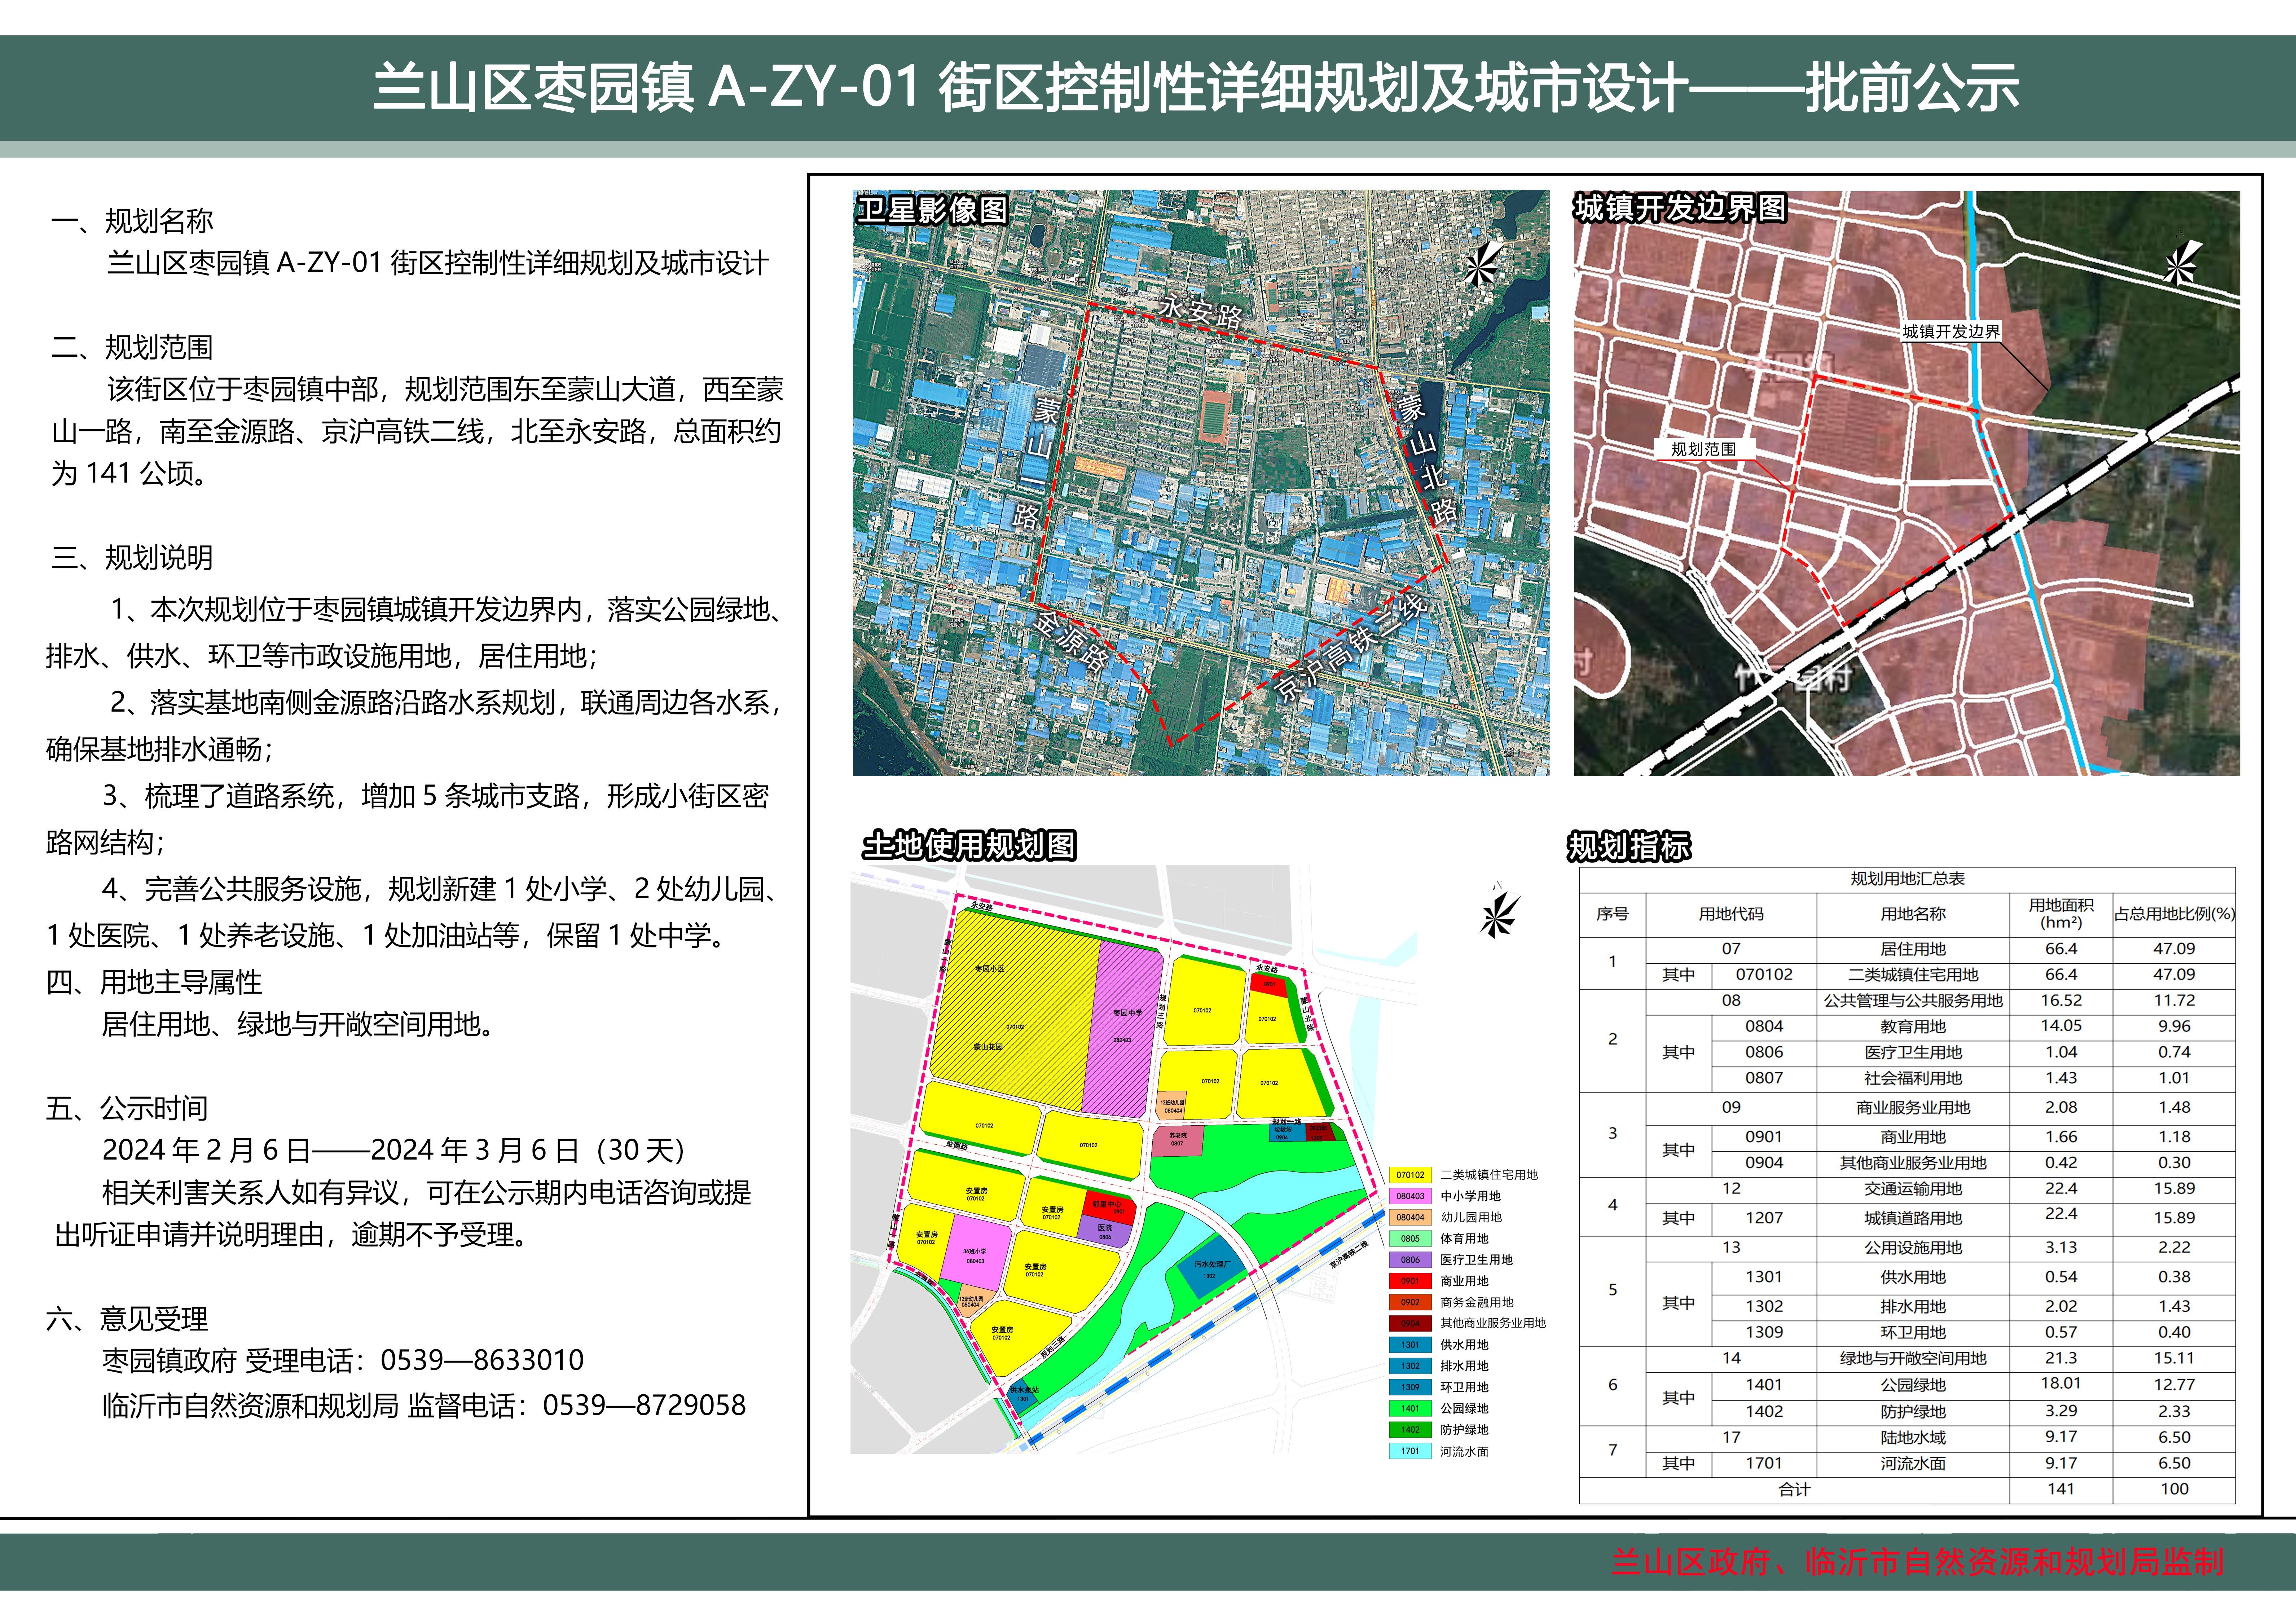Screen dimensions: 2296x1623
Task: Click the 土地使用规划图 map title
Action: (x=969, y=845)
